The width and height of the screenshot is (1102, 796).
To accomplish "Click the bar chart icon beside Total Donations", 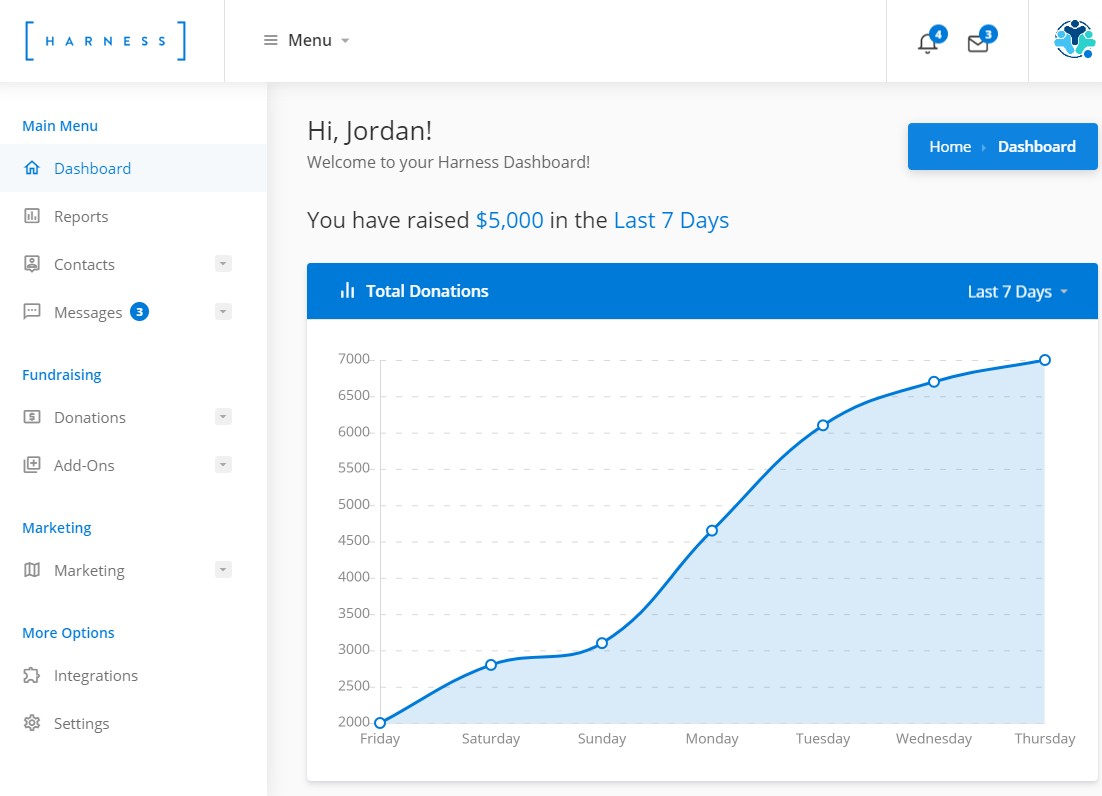I will [345, 290].
